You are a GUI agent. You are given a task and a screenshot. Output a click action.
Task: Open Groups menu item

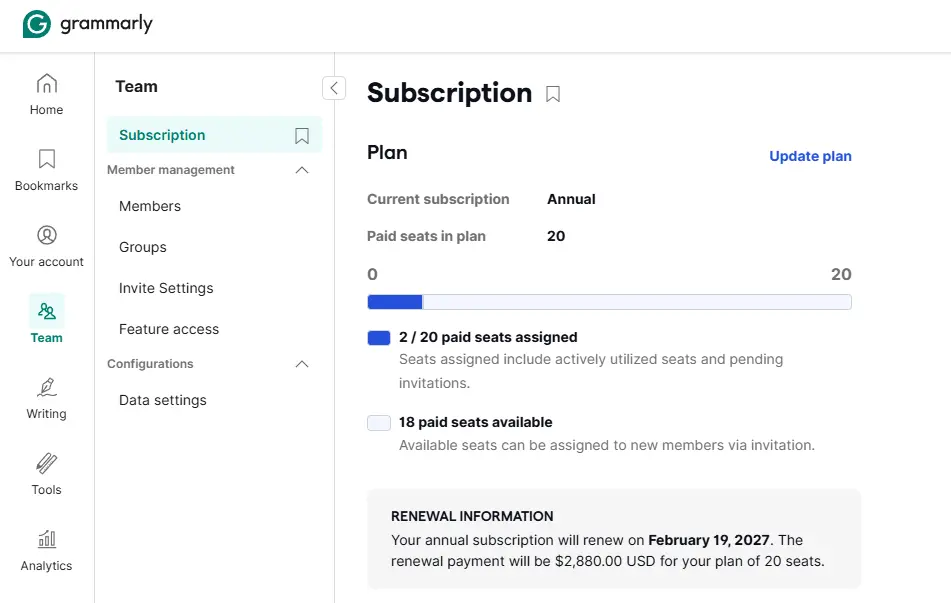pyautogui.click(x=143, y=248)
